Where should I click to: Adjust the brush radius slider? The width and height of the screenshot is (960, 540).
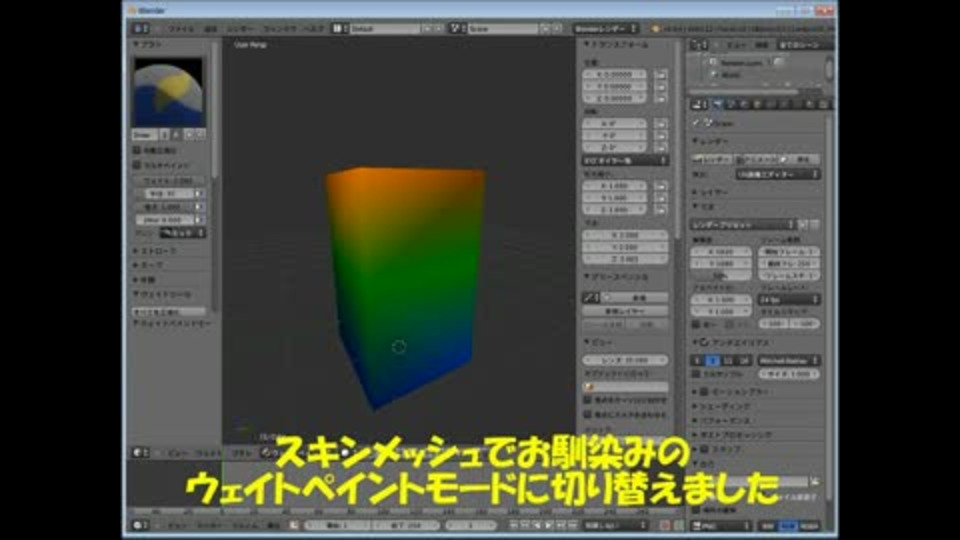pos(164,193)
